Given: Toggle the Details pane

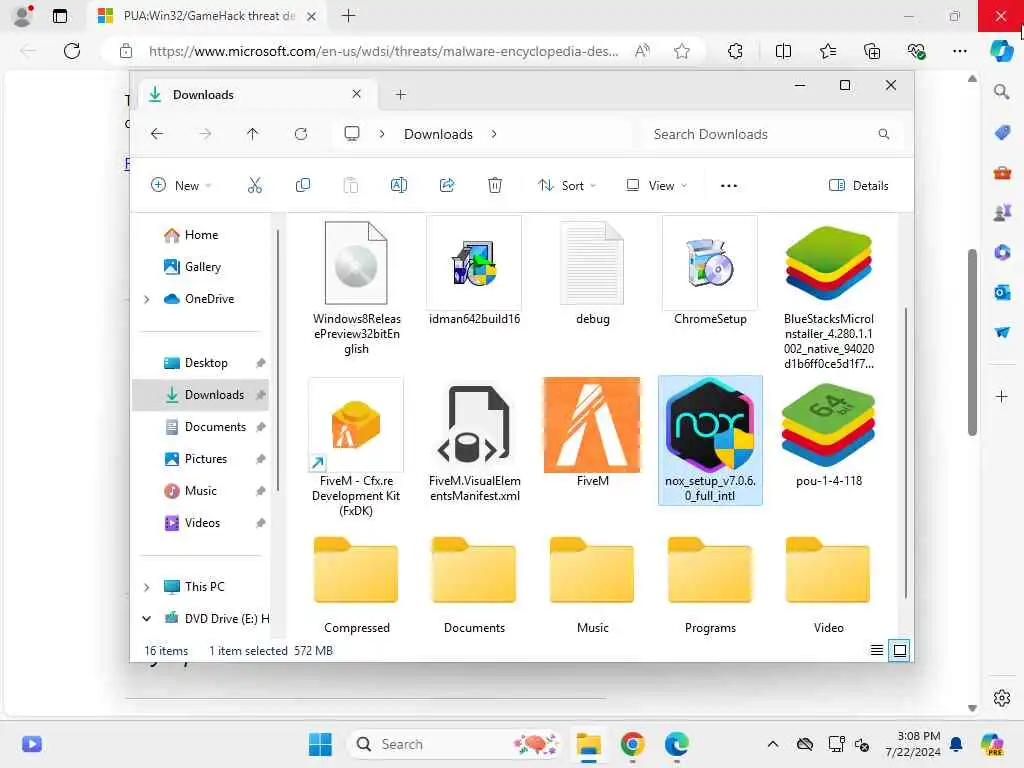Looking at the screenshot, I should tap(858, 185).
